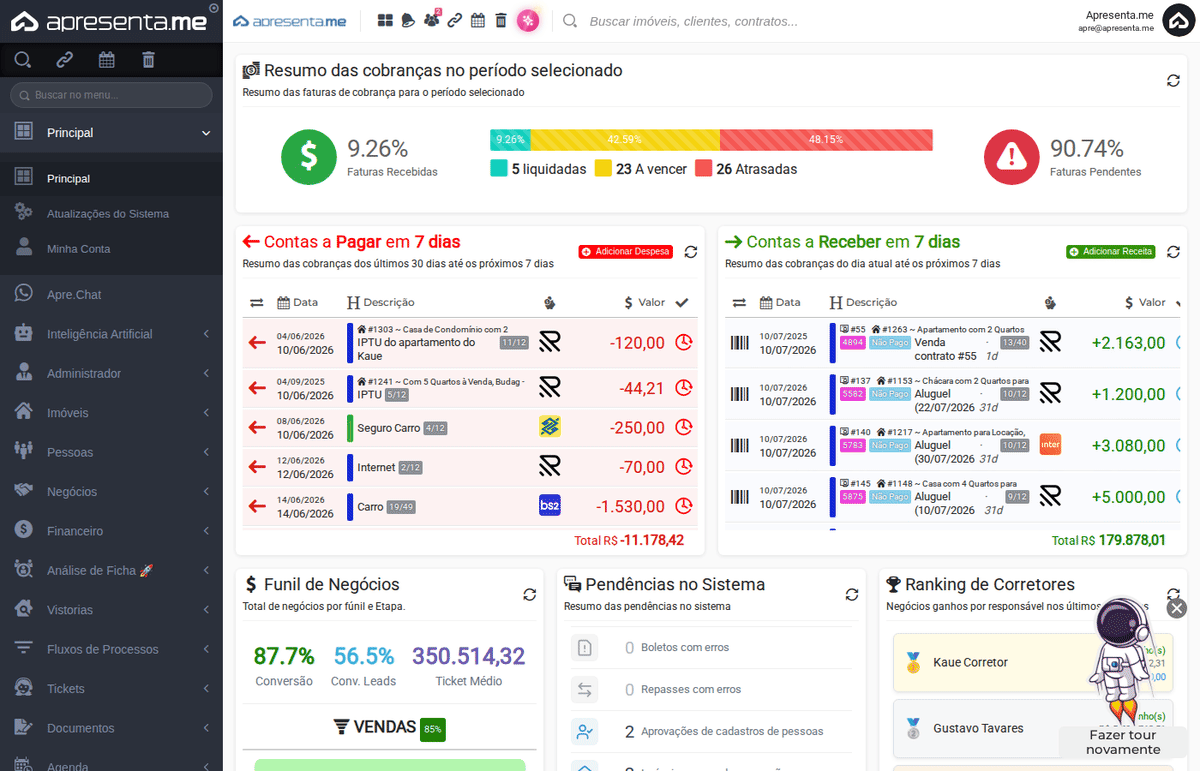Click the link icon in top toolbar
The image size is (1200, 771).
tap(455, 20)
